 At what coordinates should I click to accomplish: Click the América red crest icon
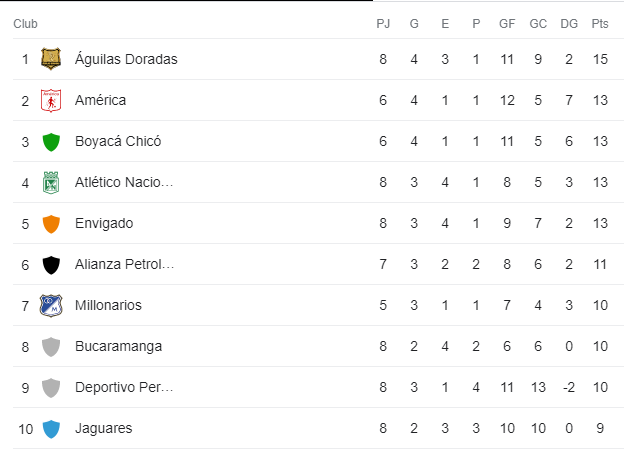pyautogui.click(x=51, y=100)
